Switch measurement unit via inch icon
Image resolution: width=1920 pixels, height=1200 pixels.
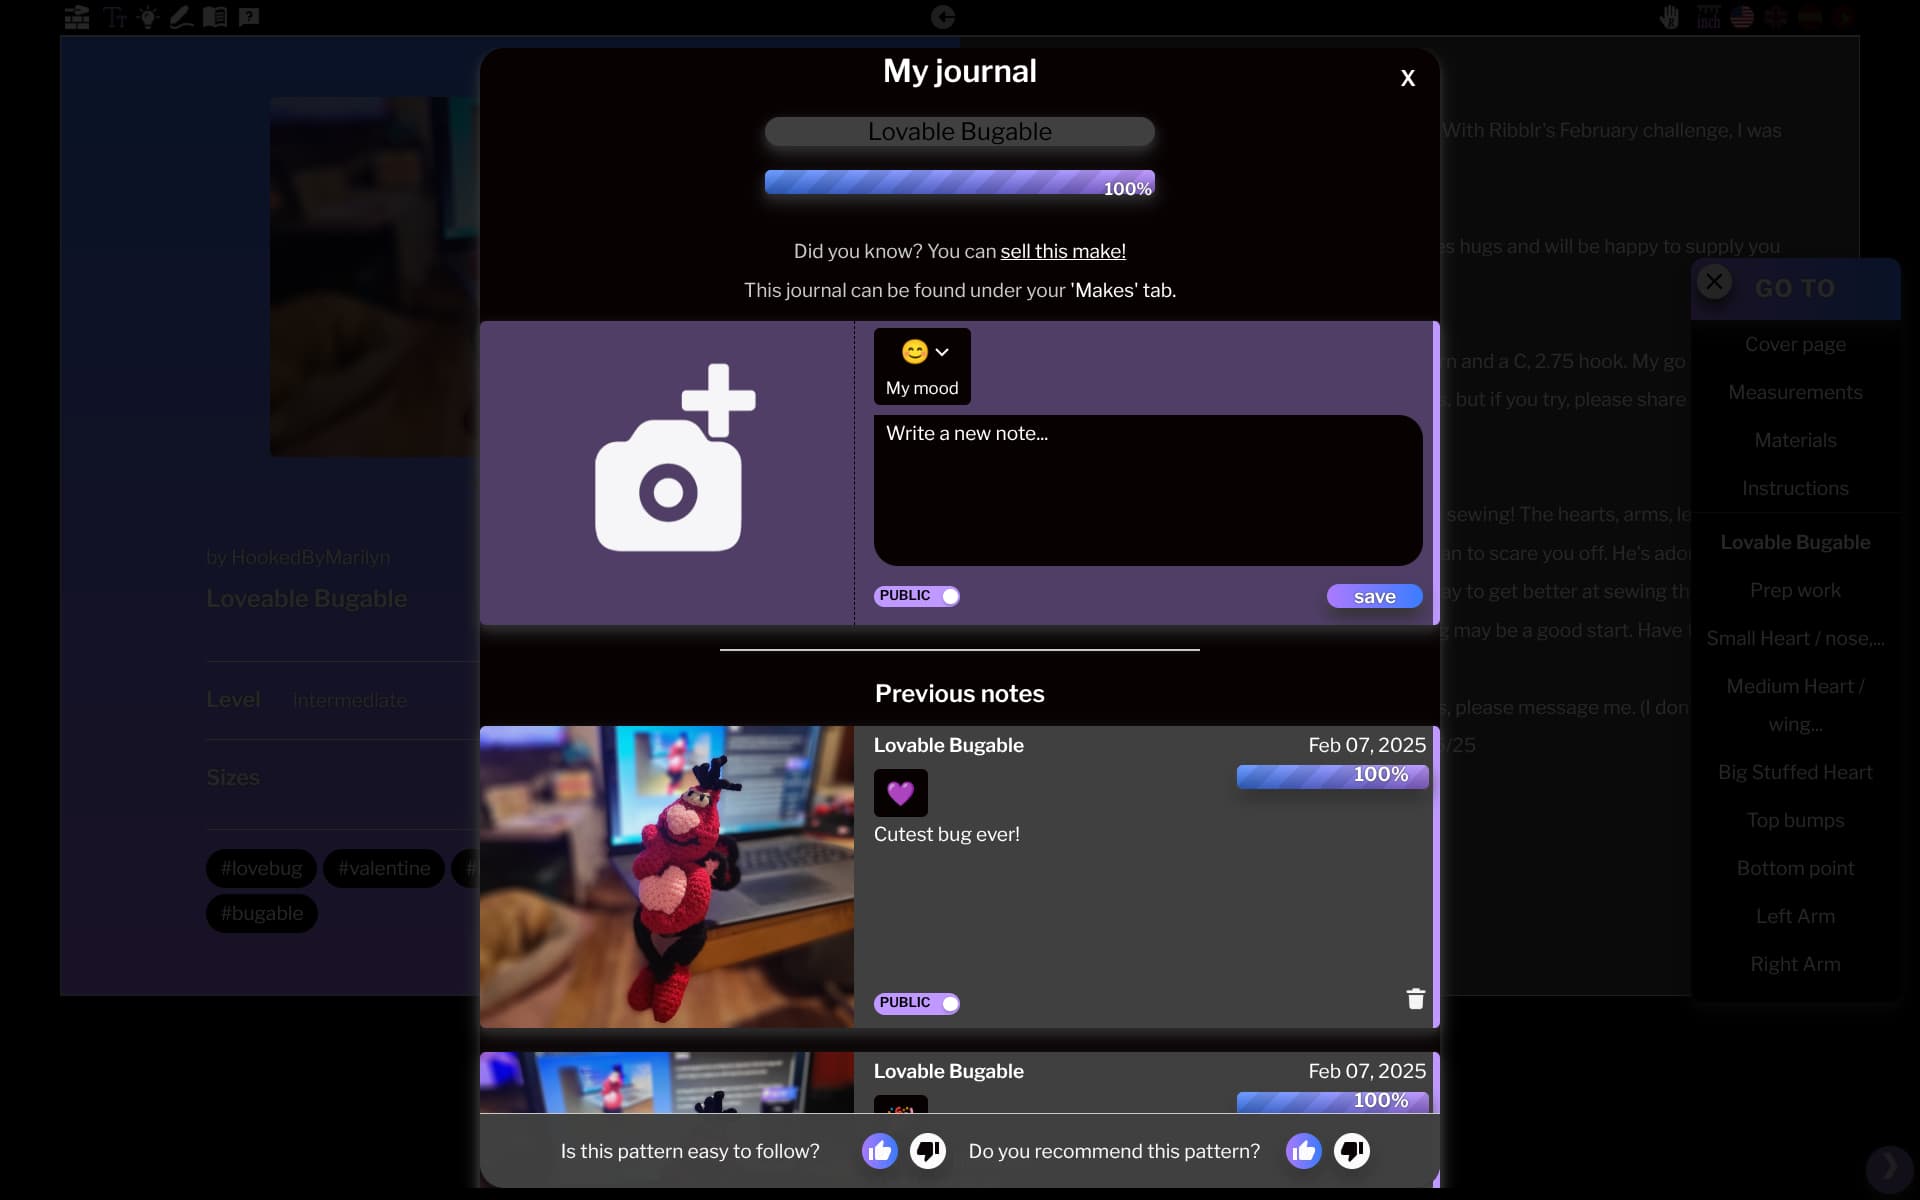click(1708, 17)
